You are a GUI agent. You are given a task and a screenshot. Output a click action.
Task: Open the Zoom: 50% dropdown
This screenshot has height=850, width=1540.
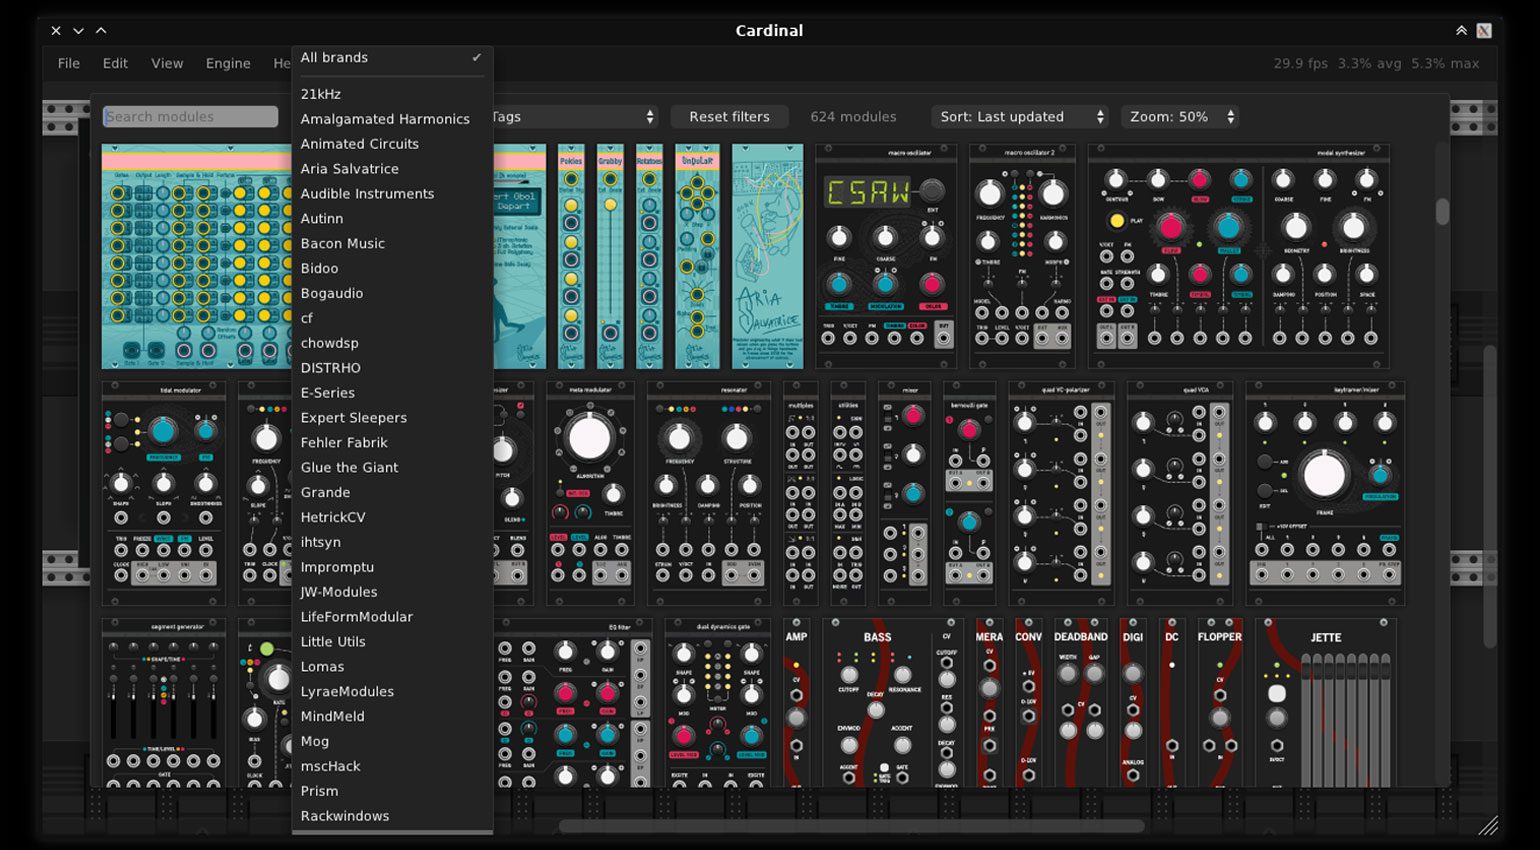tap(1178, 116)
